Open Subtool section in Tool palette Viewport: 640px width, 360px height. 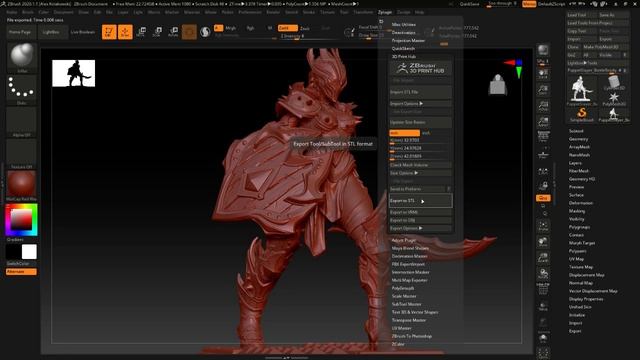tap(576, 131)
